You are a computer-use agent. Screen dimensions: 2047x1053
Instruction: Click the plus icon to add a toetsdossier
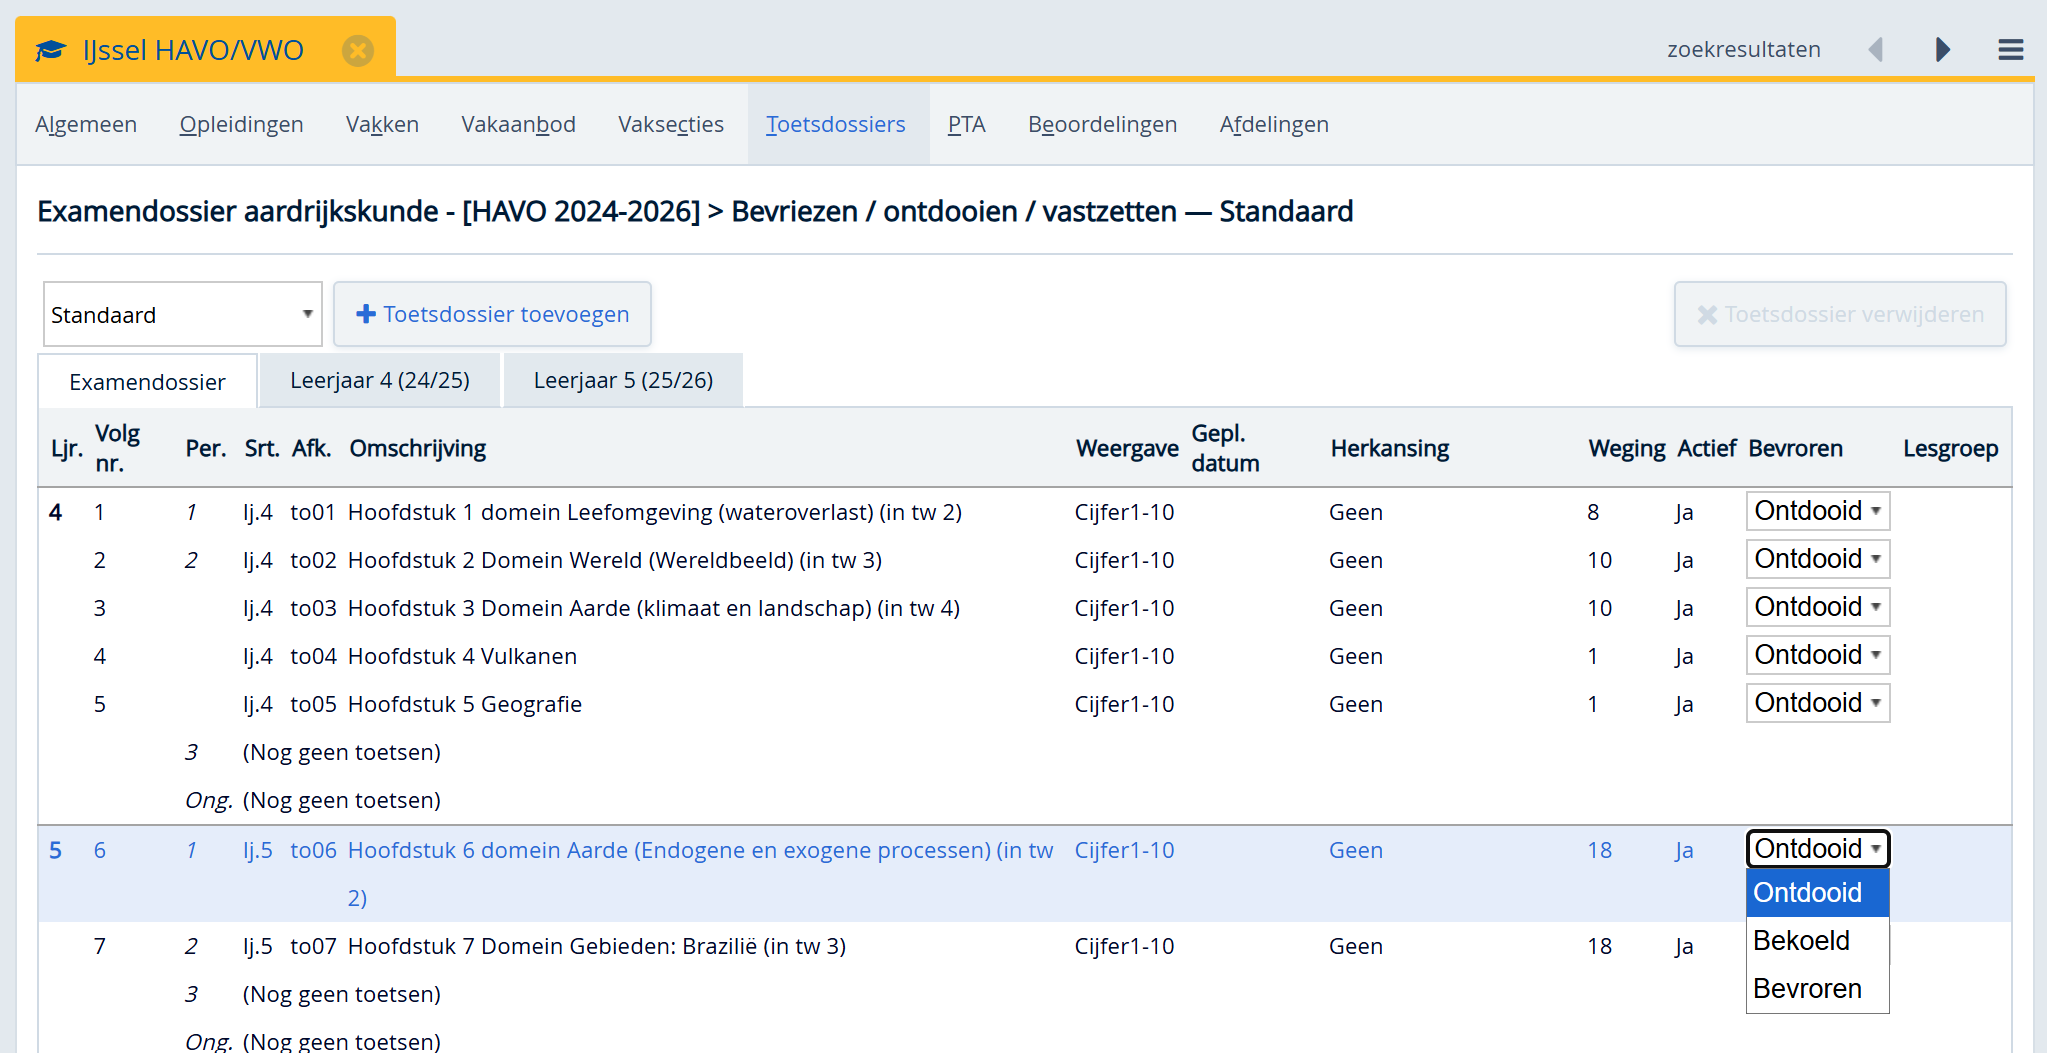[366, 314]
